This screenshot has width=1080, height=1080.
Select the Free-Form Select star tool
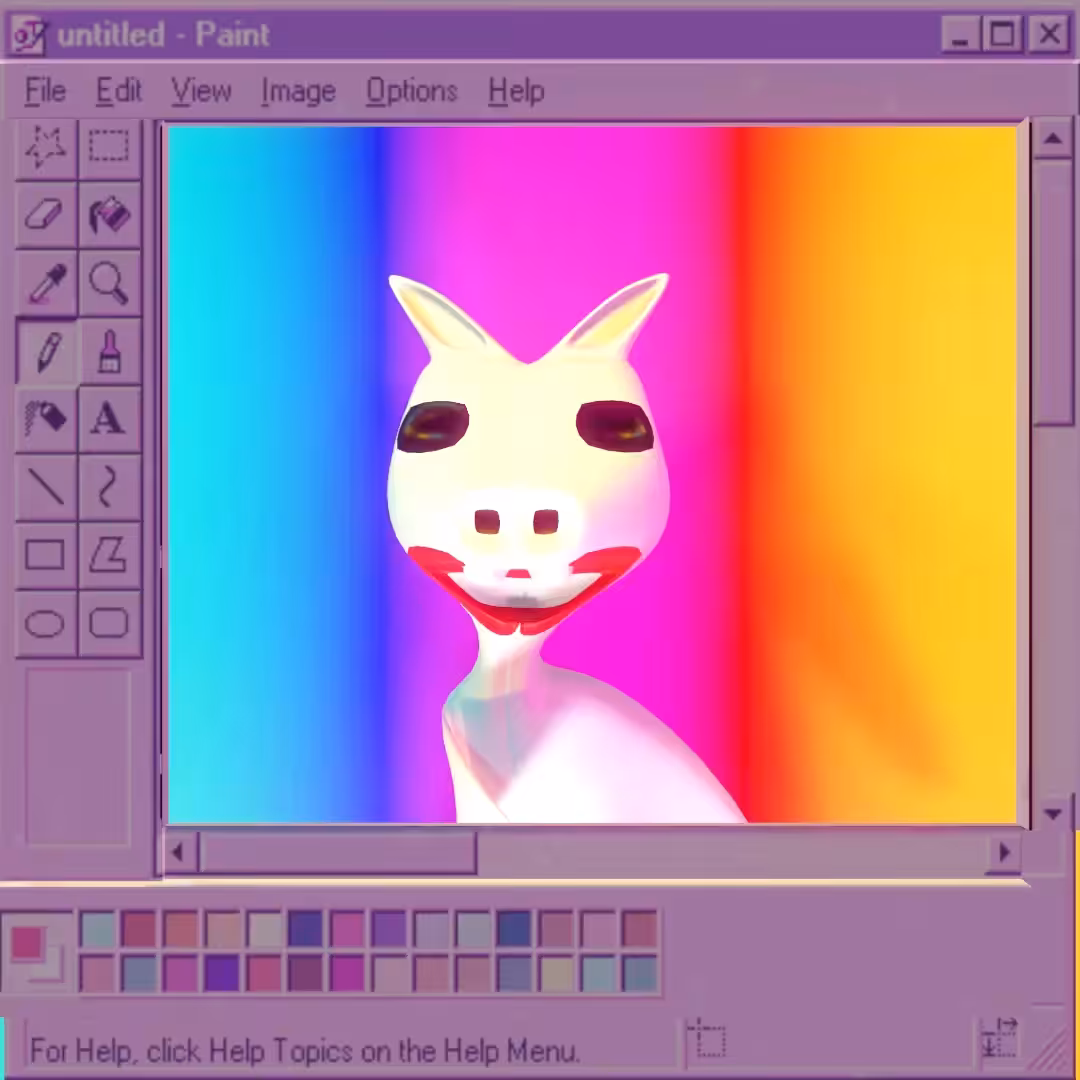click(x=46, y=147)
